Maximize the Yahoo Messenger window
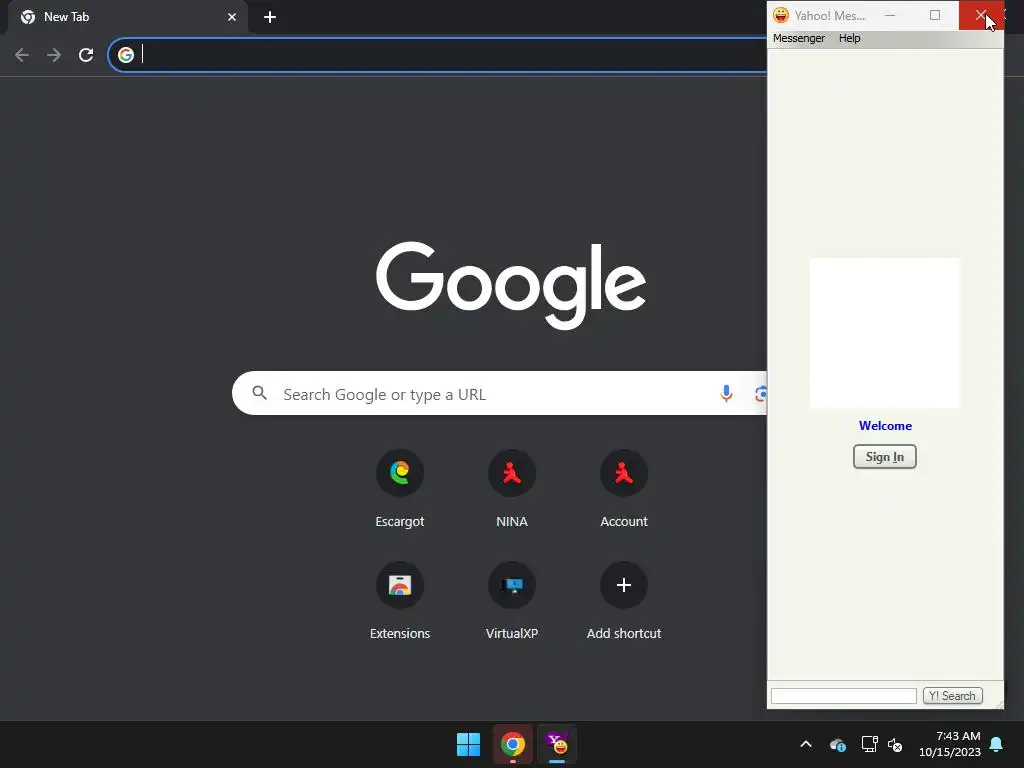This screenshot has width=1024, height=768. (935, 15)
